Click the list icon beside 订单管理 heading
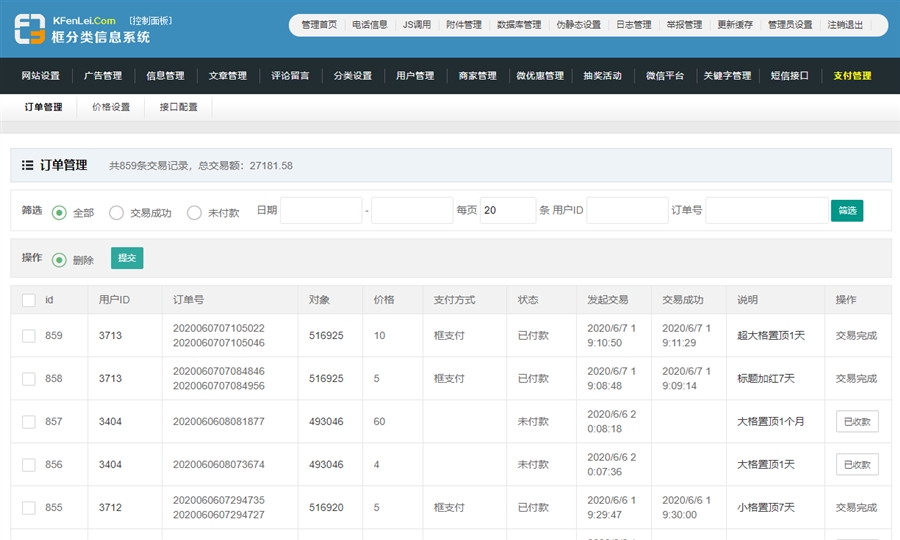Viewport: 900px width, 540px height. 28,165
